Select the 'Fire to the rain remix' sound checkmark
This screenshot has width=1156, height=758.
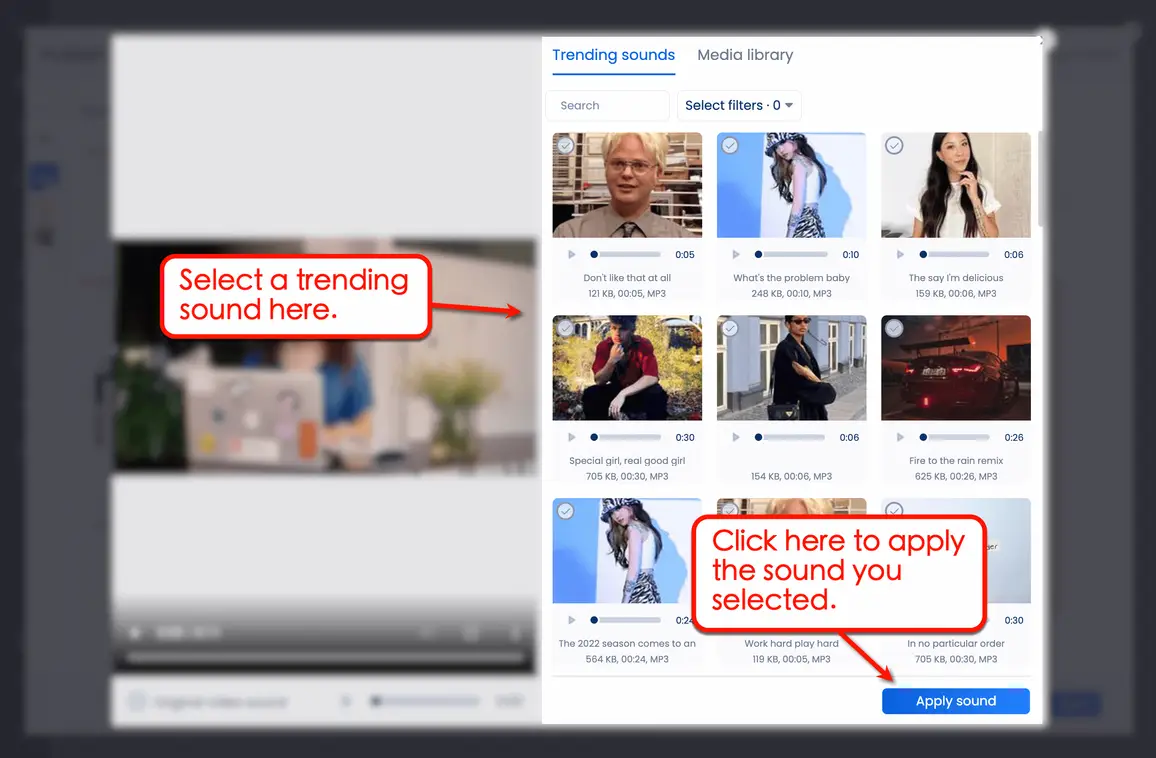(x=893, y=328)
